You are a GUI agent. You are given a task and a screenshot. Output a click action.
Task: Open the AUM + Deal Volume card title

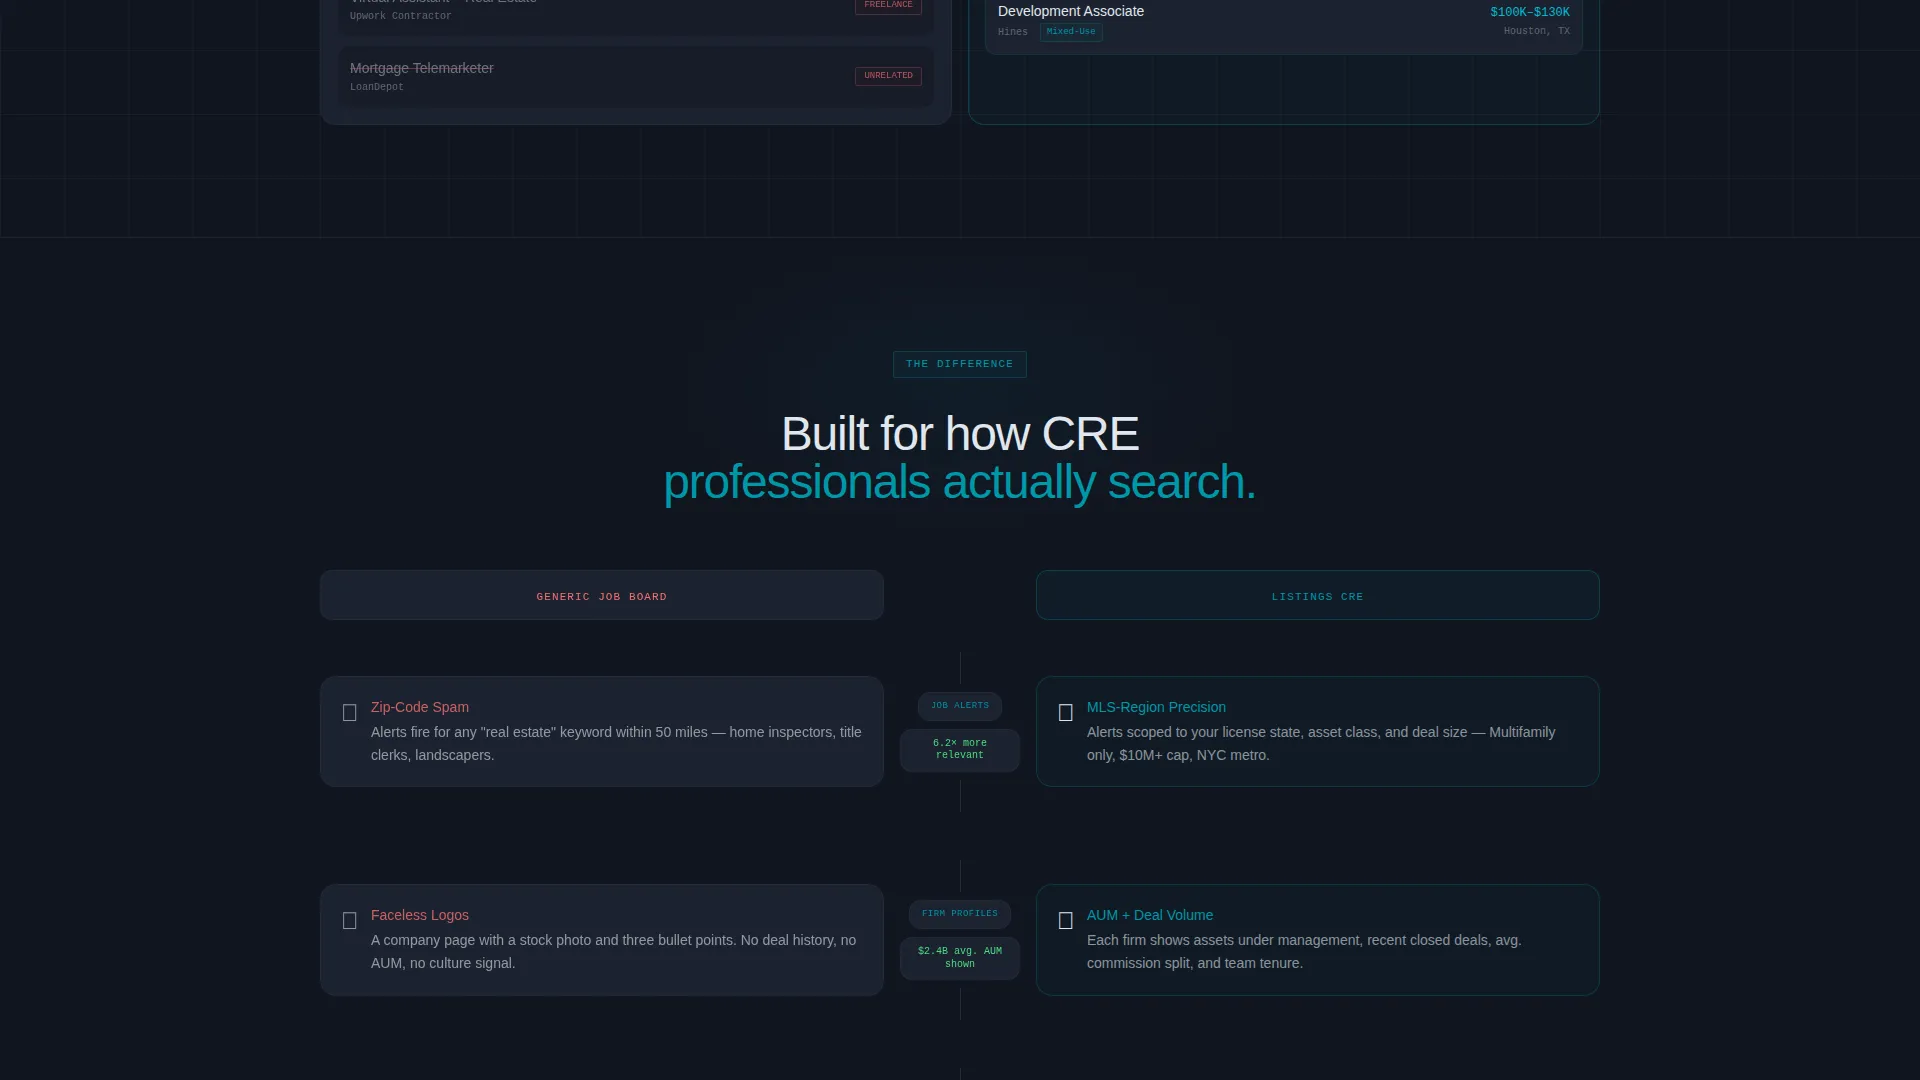(1150, 915)
